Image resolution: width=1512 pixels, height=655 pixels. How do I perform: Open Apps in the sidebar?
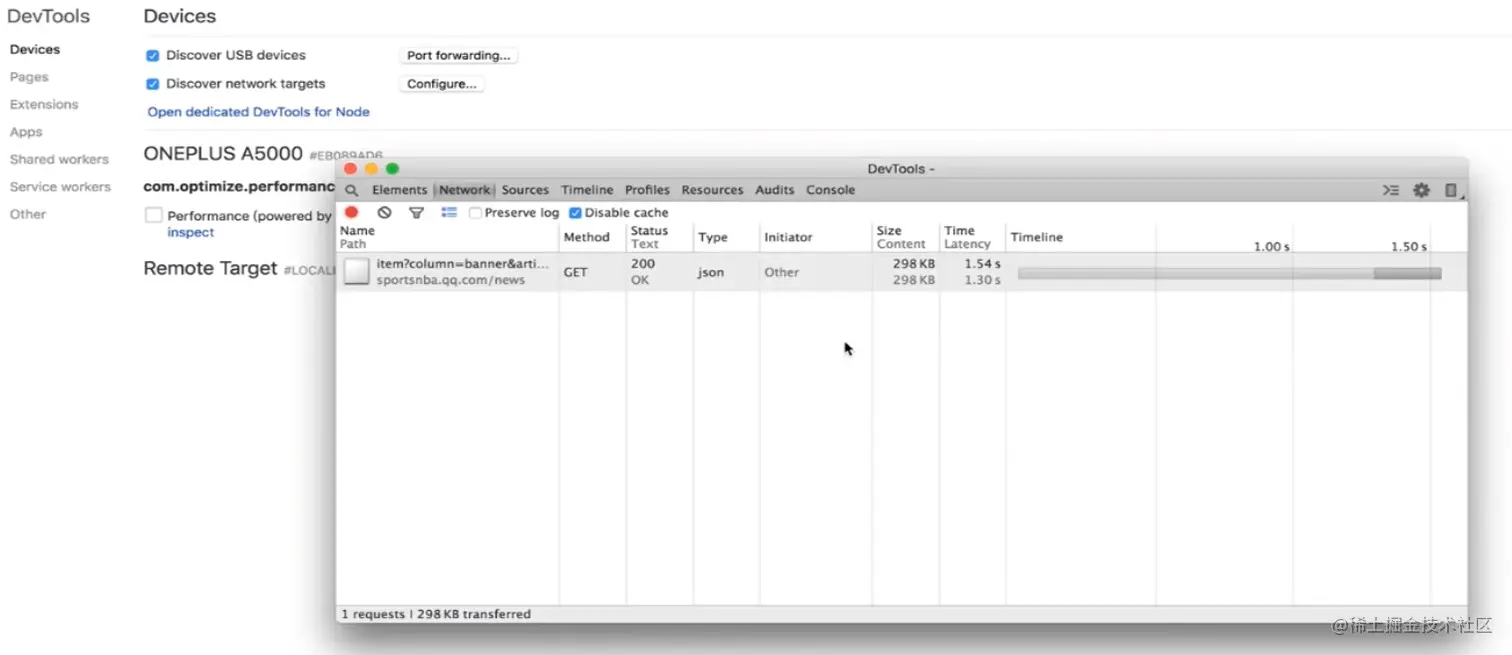[x=26, y=132]
